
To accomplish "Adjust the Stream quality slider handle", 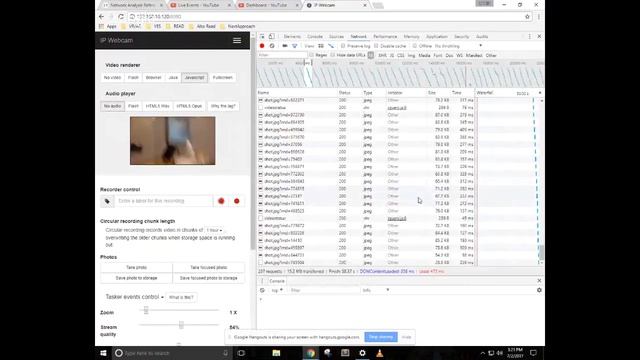I will 181,325.
